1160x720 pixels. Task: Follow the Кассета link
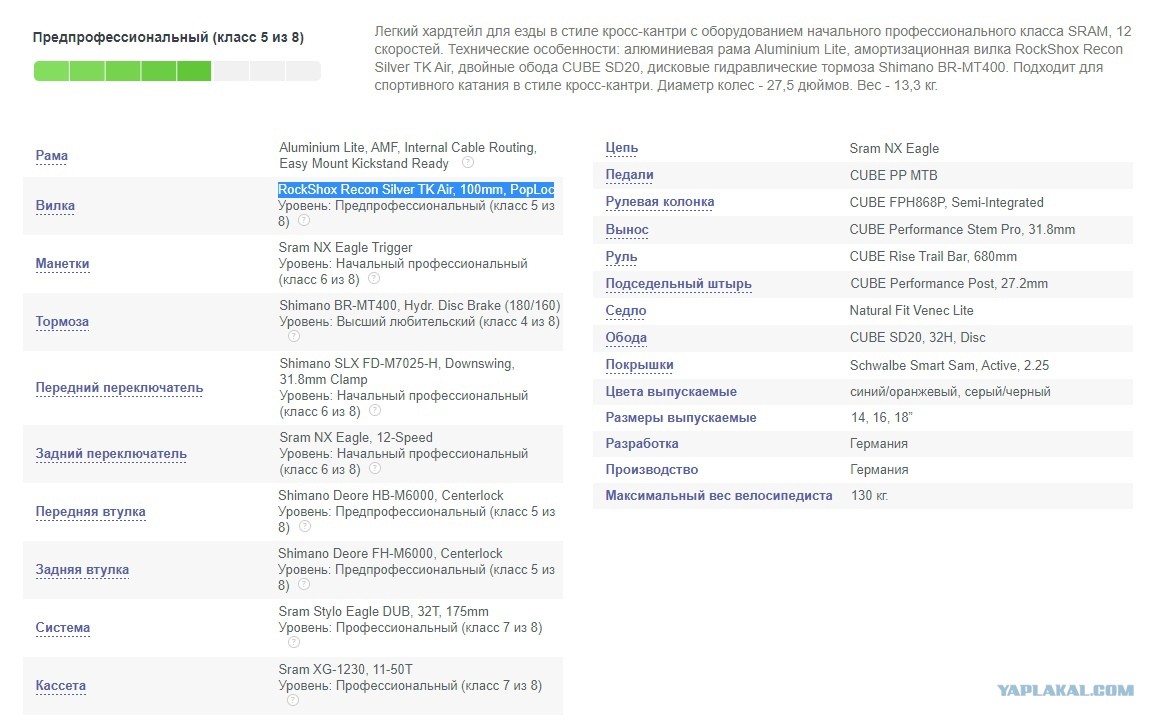pos(61,685)
